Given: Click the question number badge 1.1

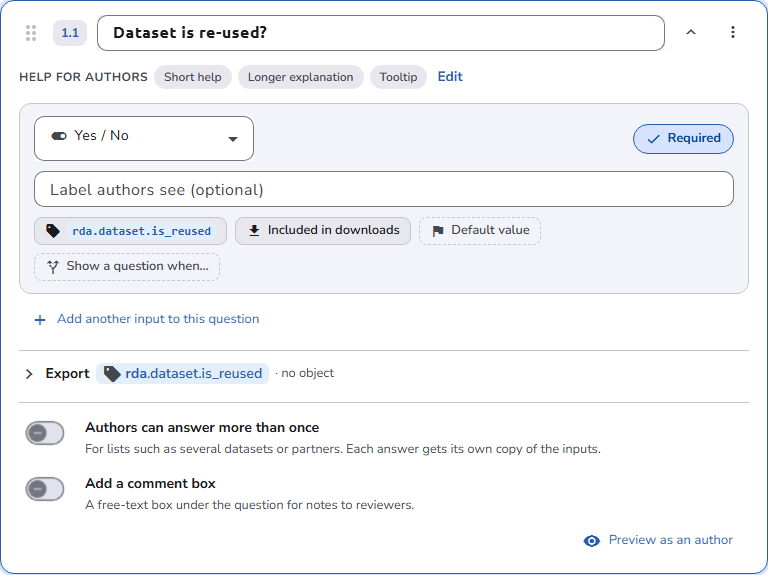Looking at the screenshot, I should [70, 33].
